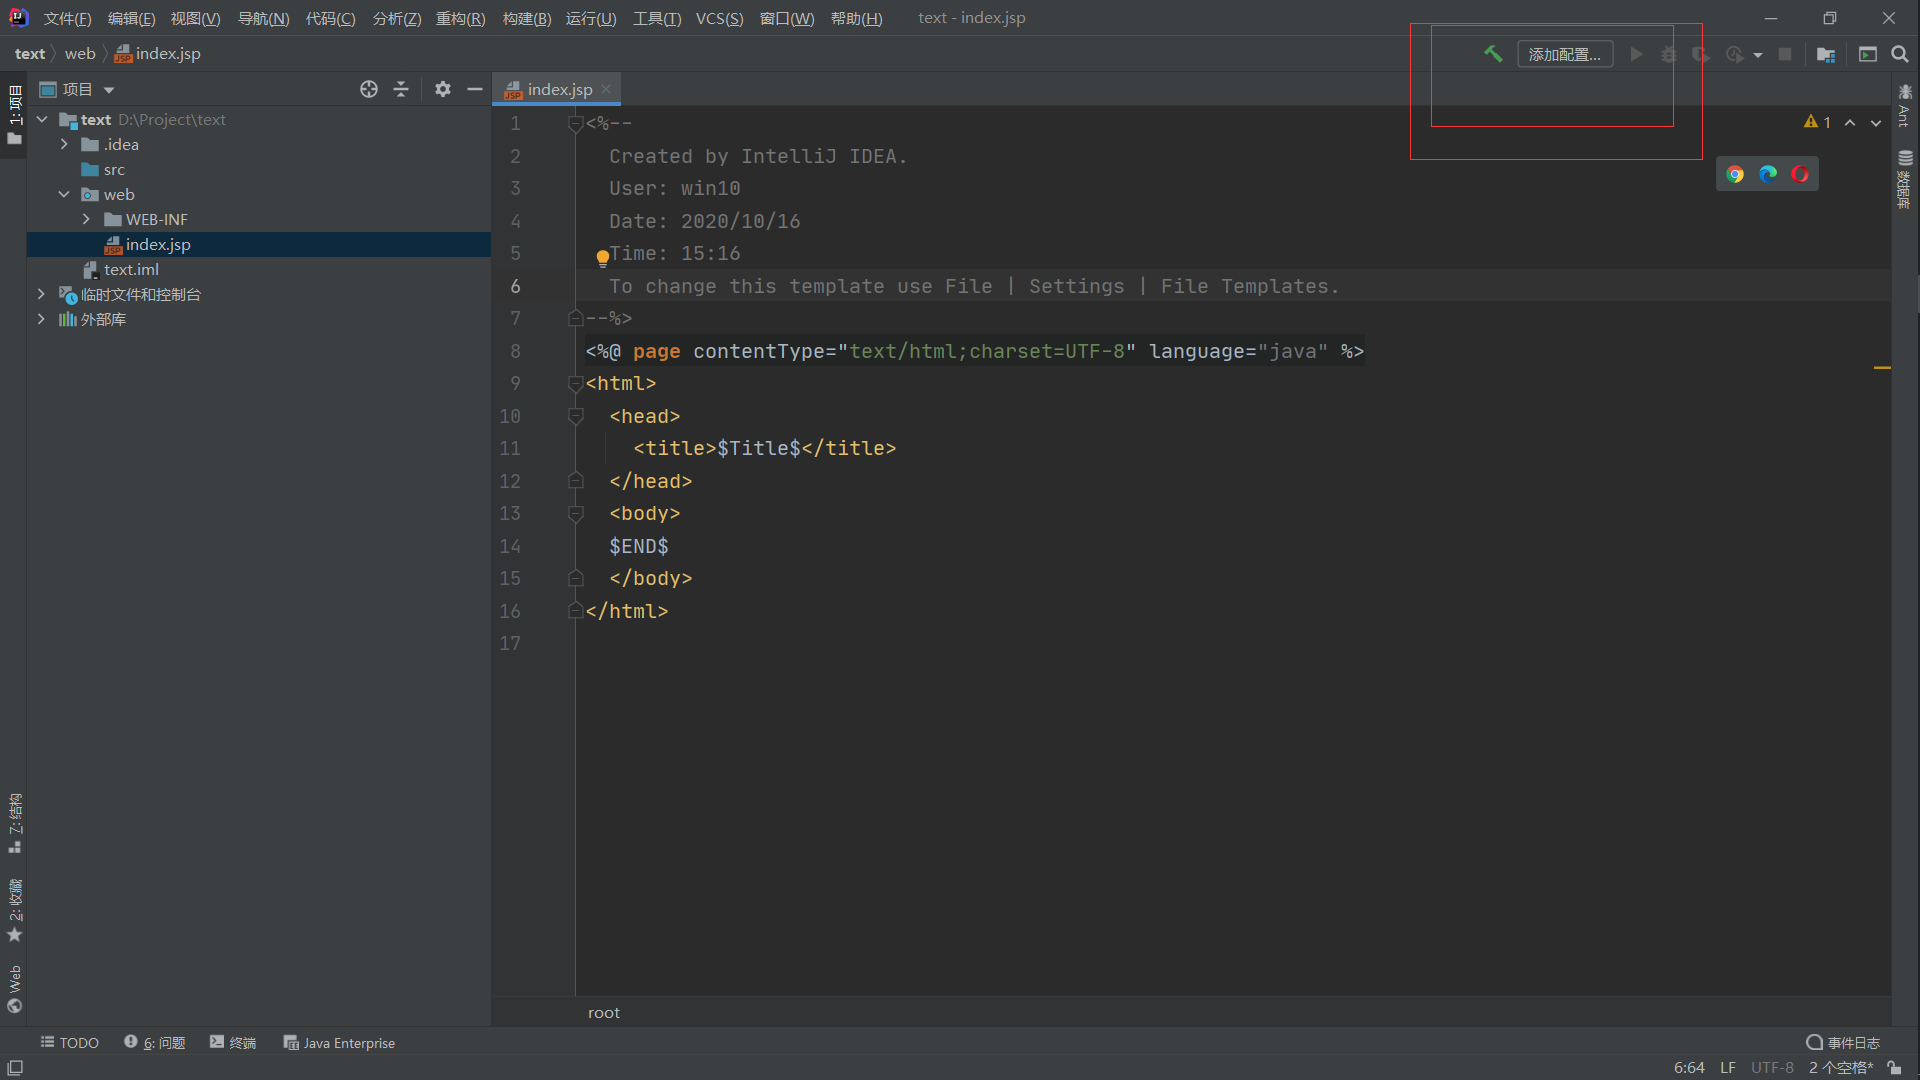The image size is (1920, 1080).
Task: Open Java Enterprise tool window
Action: point(339,1042)
